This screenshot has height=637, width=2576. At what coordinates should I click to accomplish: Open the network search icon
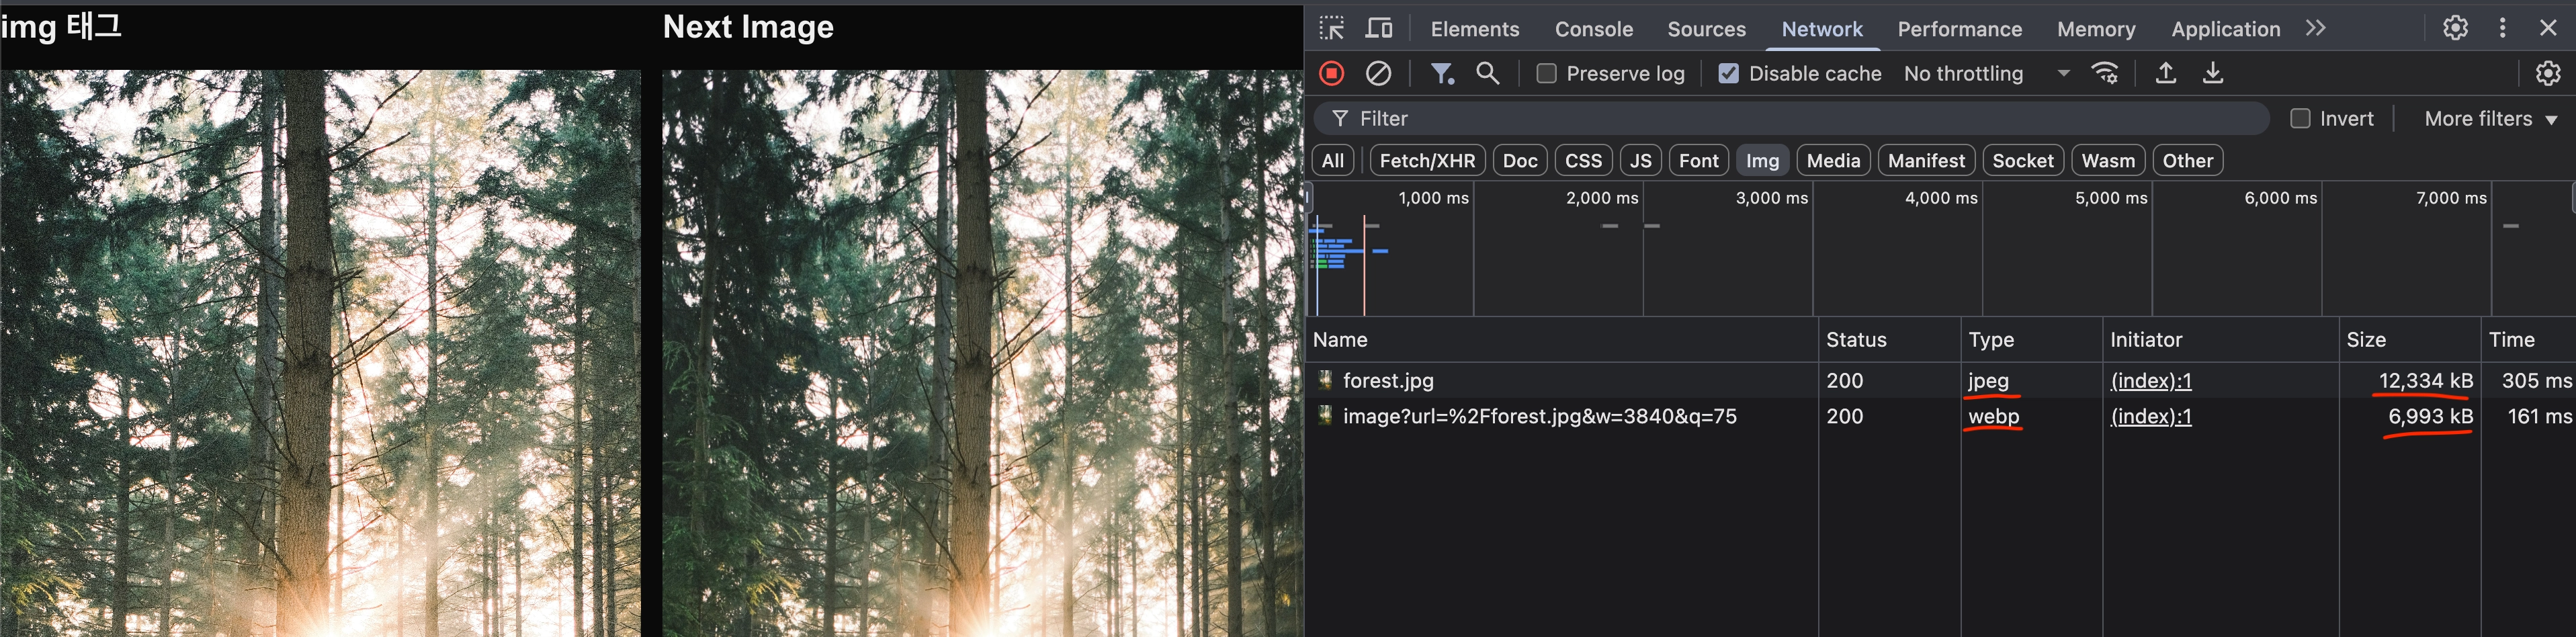1487,73
